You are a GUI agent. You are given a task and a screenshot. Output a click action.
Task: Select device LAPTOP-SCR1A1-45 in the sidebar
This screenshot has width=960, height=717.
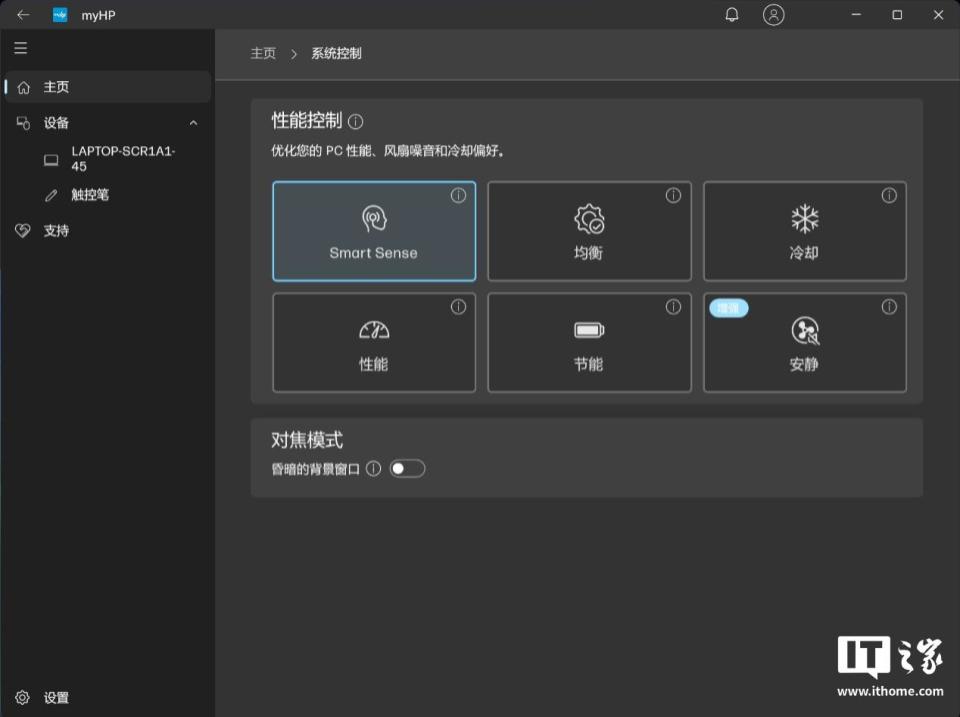120,159
